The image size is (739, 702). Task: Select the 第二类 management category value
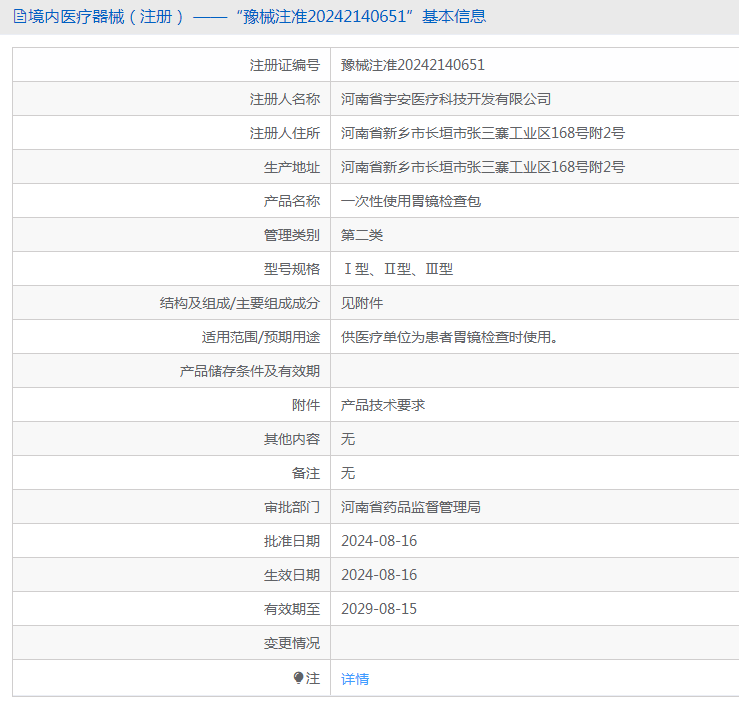click(362, 235)
